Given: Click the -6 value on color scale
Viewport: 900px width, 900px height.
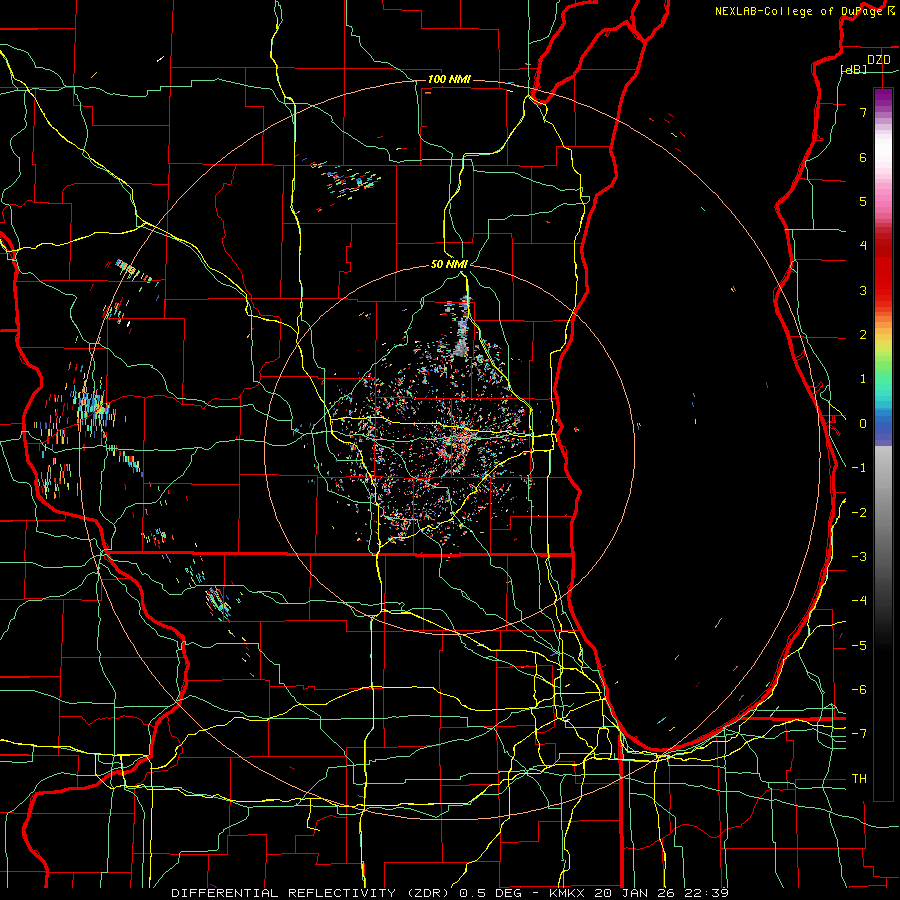Looking at the screenshot, I should click(859, 690).
